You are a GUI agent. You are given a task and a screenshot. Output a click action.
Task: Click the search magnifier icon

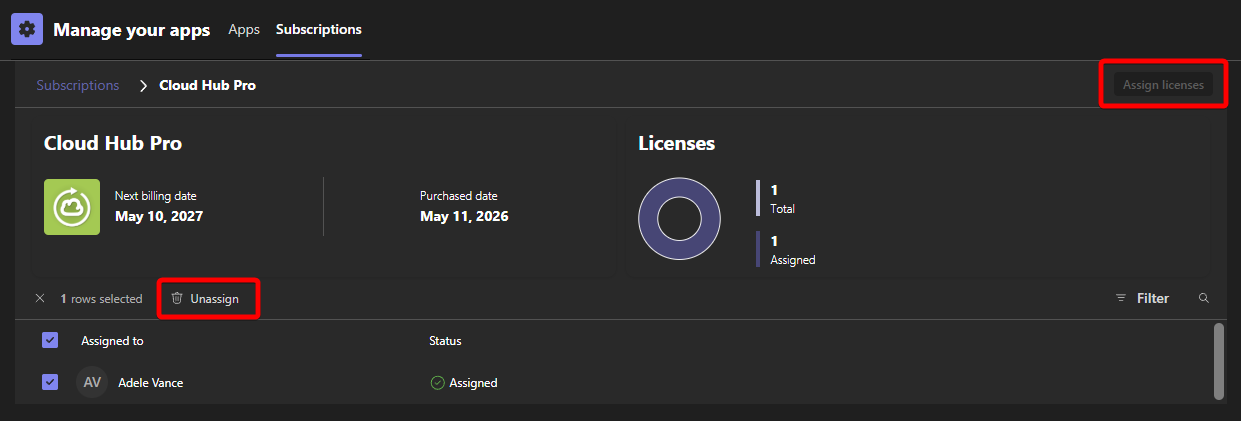(1204, 298)
